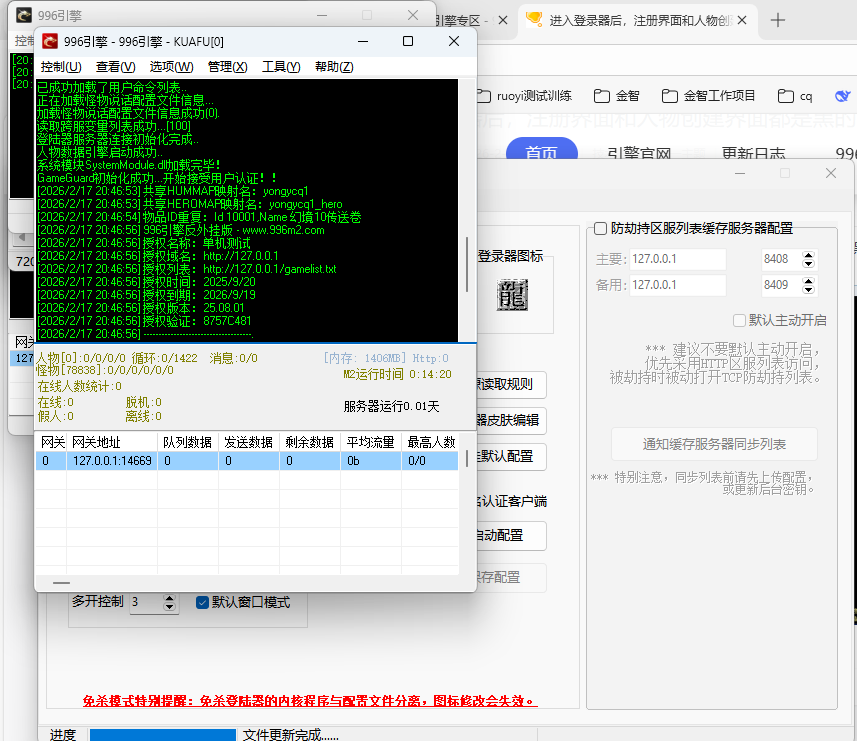Click the 996引擎 KUAFU window title icon

[50, 41]
